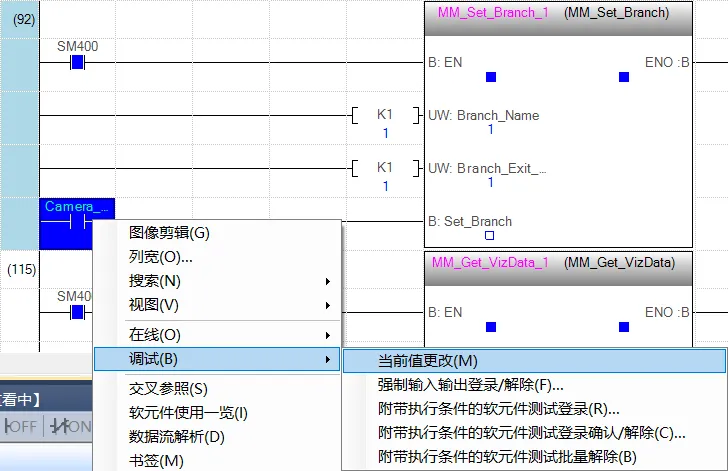Select SM400 contact in rung 92
The height and width of the screenshot is (471, 728).
[78, 62]
